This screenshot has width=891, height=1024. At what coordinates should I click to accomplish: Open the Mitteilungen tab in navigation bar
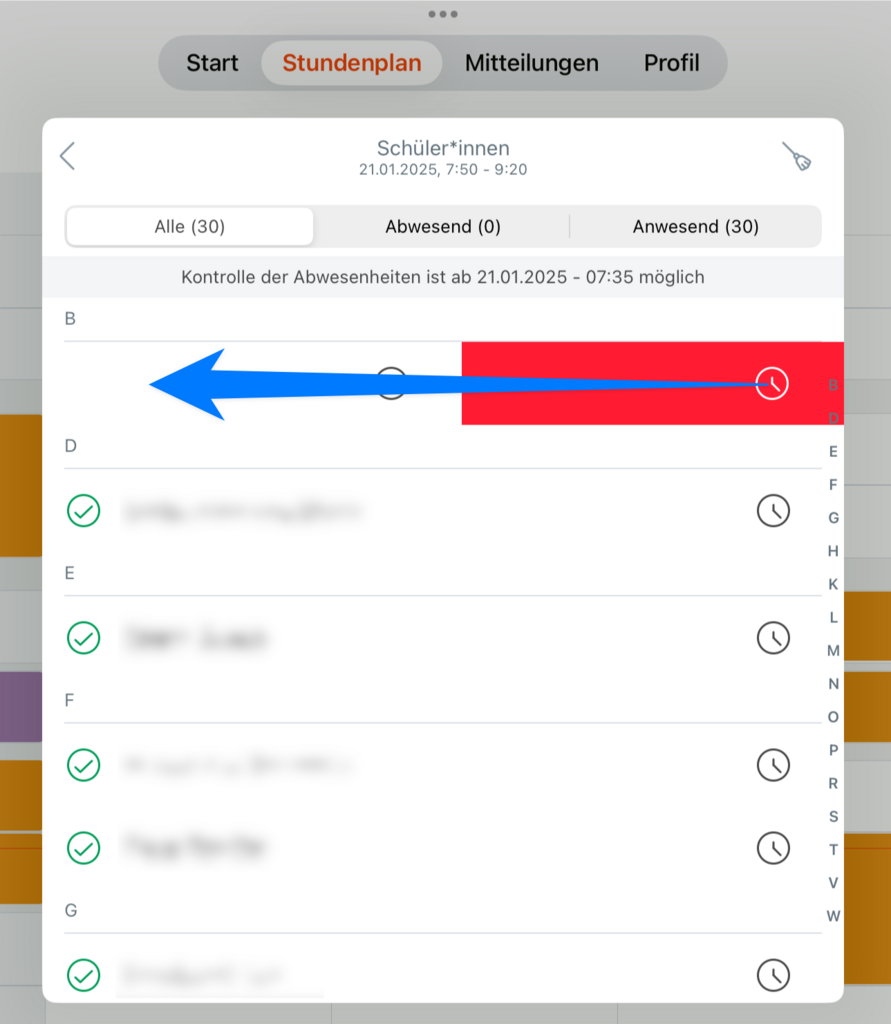coord(532,63)
